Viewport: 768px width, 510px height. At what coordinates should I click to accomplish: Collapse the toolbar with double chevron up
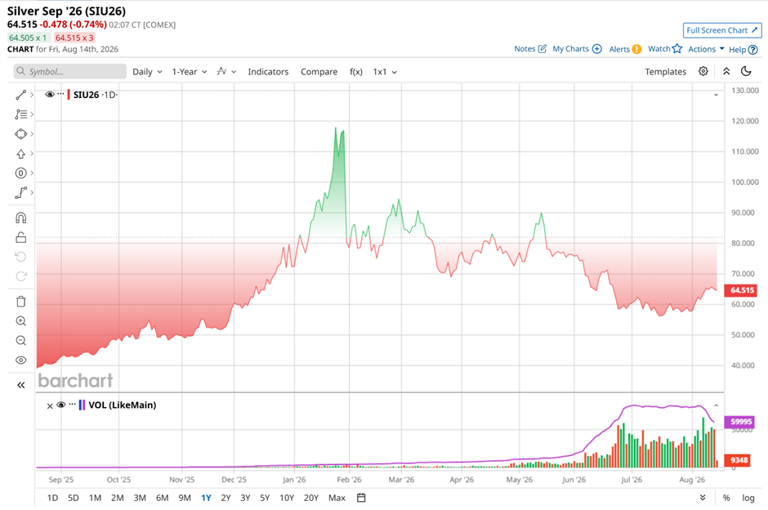(726, 72)
